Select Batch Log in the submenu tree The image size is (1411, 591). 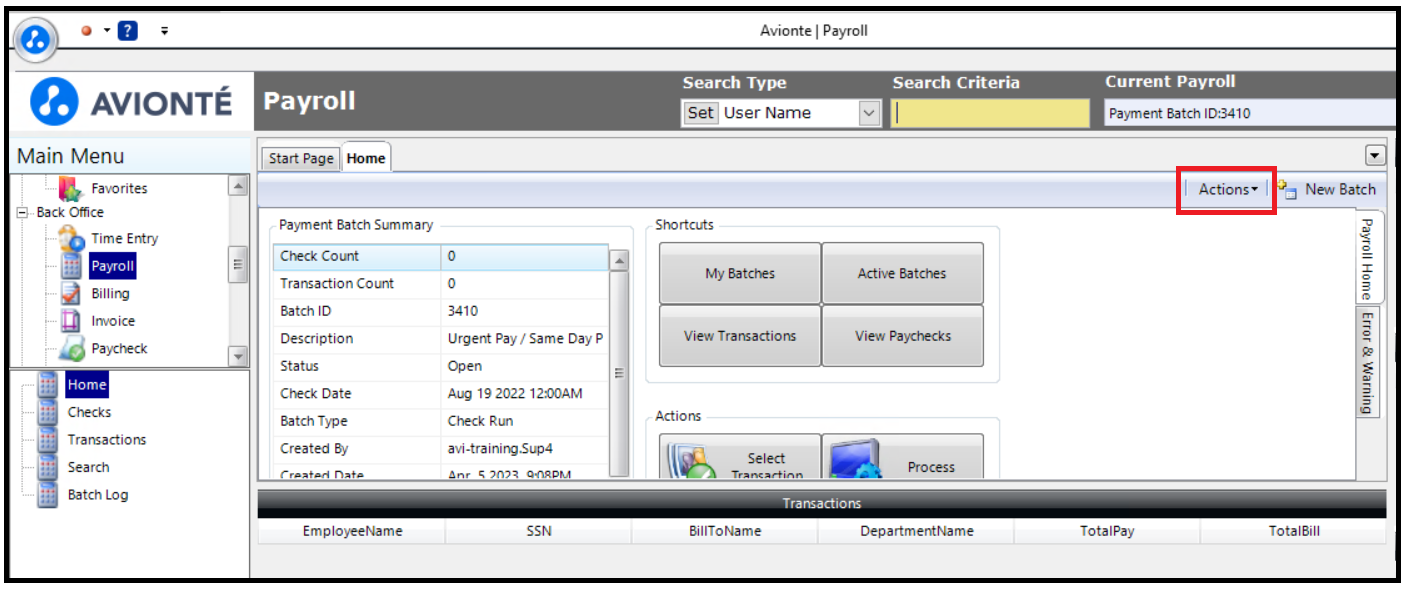point(98,495)
